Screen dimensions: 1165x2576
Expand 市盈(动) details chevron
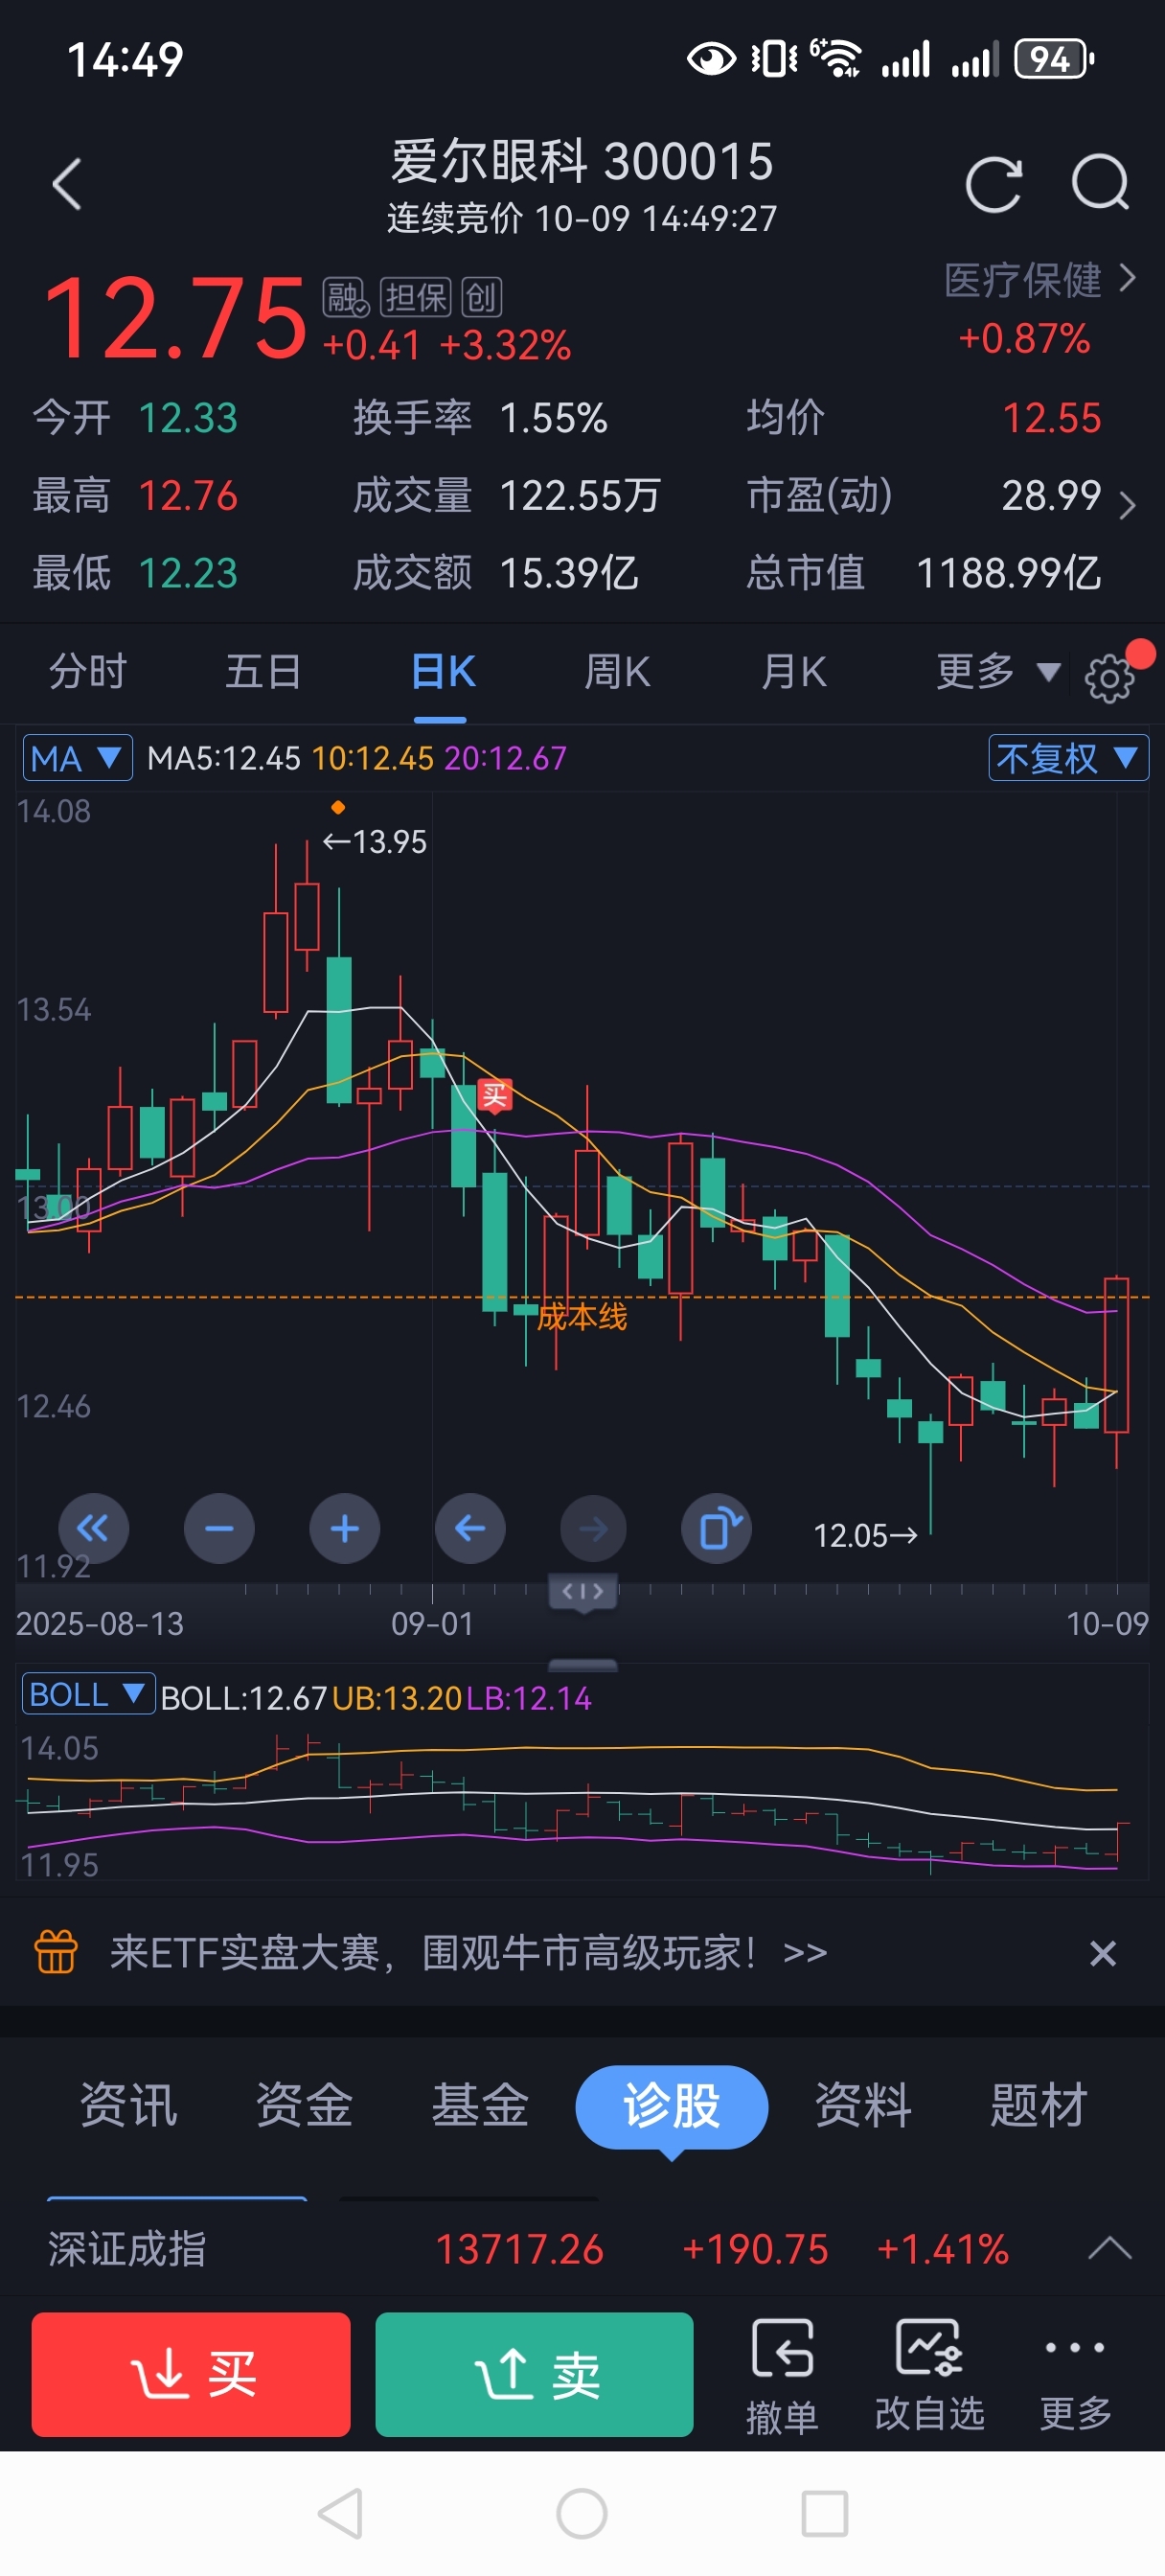pos(1127,506)
